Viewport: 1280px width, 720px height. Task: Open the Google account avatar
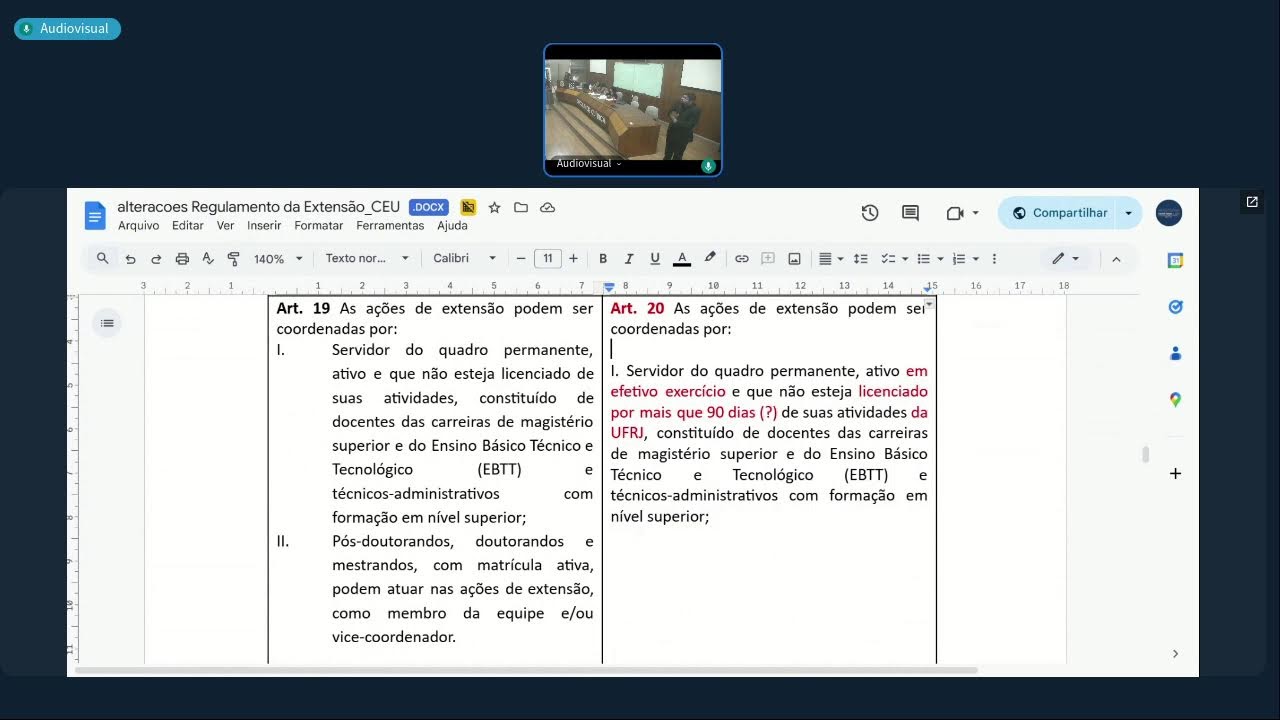point(1169,213)
